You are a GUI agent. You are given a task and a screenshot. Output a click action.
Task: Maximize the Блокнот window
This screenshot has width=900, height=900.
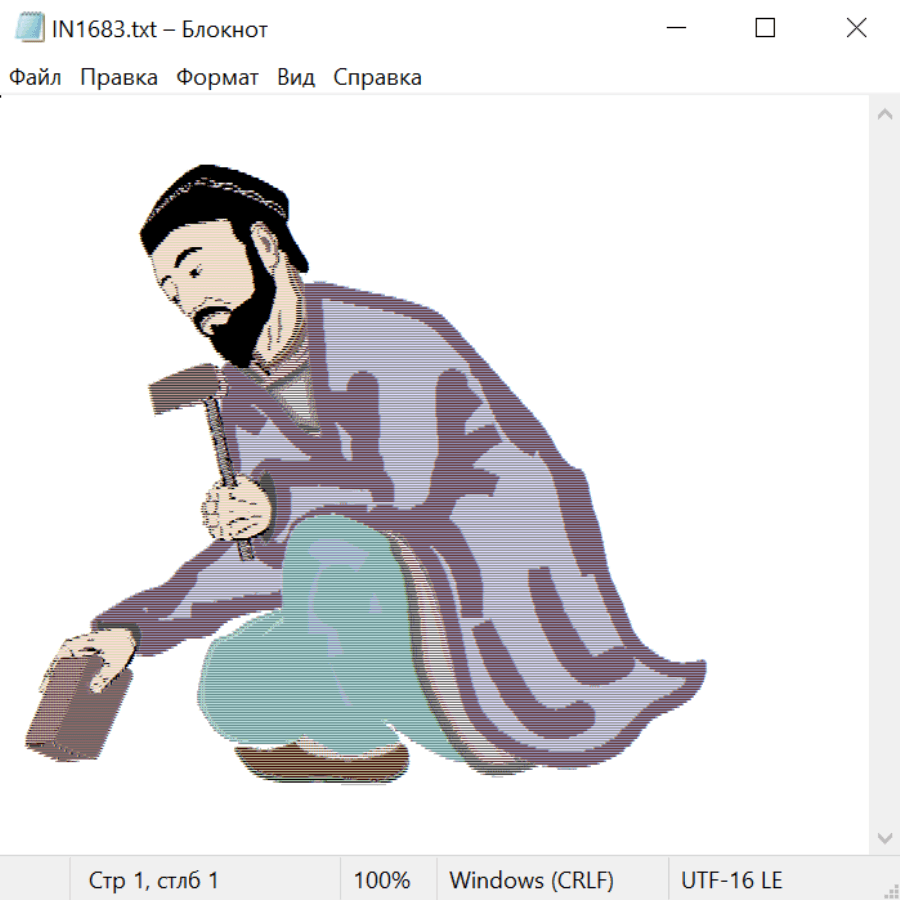pos(765,28)
